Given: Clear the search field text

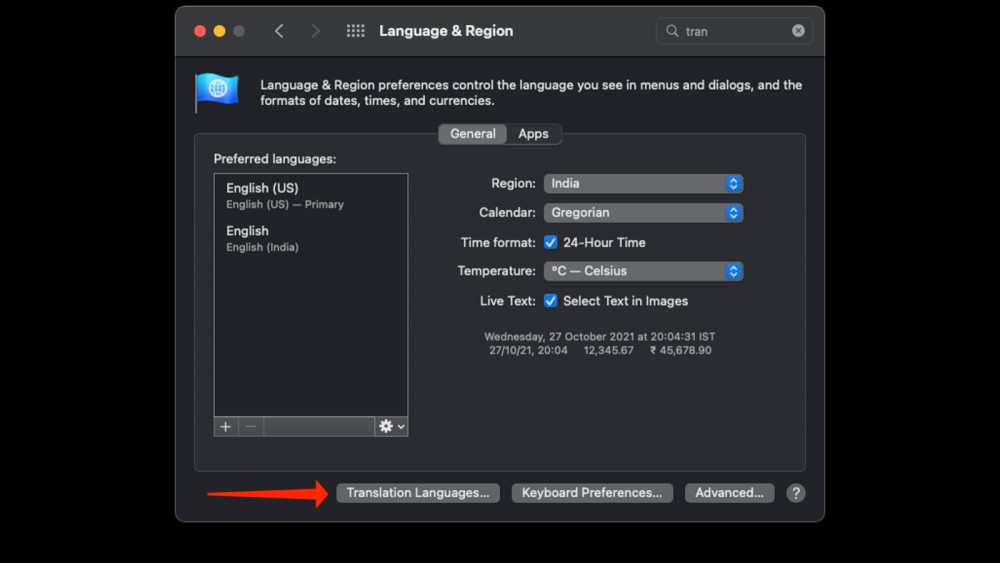Looking at the screenshot, I should point(798,31).
